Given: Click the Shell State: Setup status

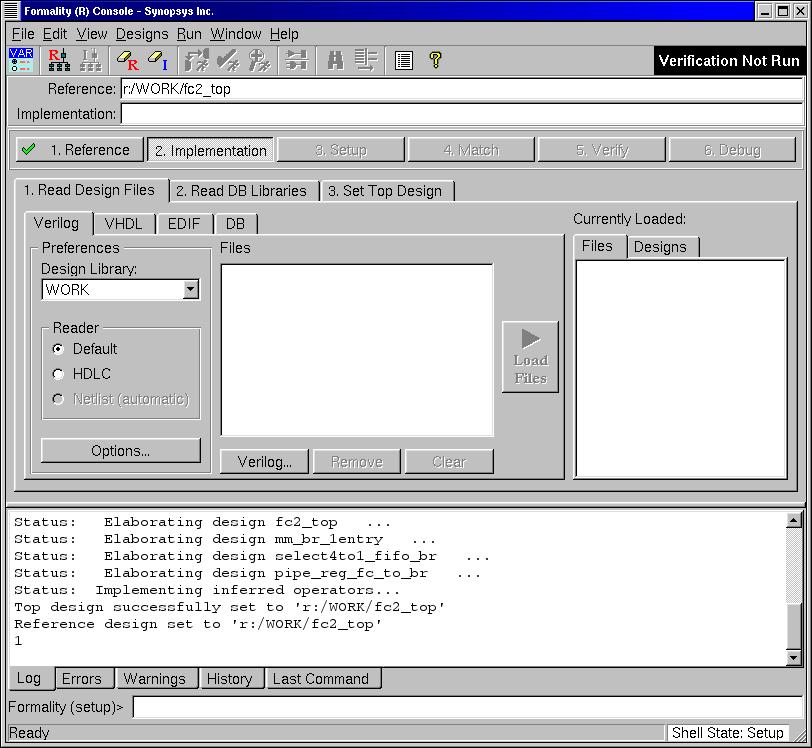Looking at the screenshot, I should click(x=728, y=733).
